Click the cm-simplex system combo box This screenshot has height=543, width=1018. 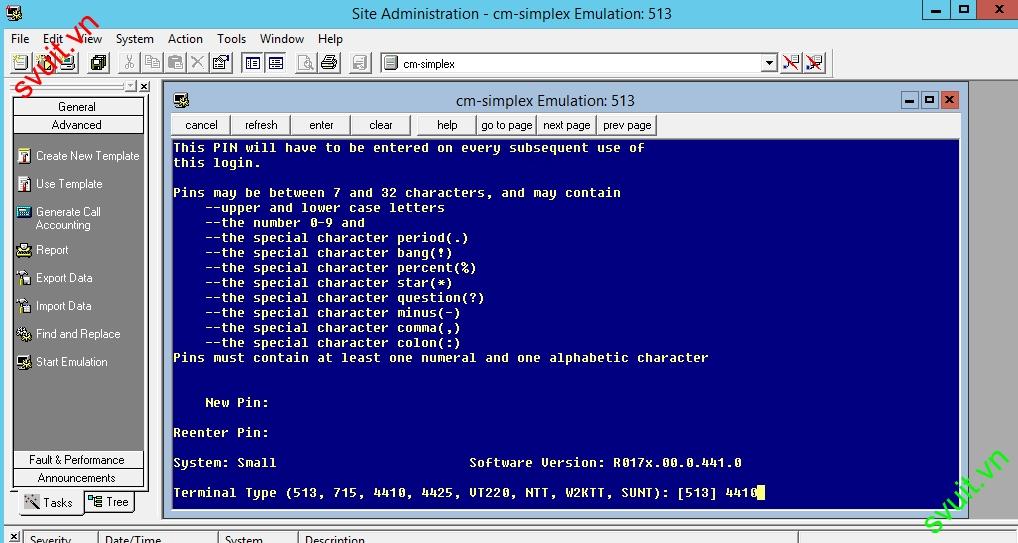578,63
